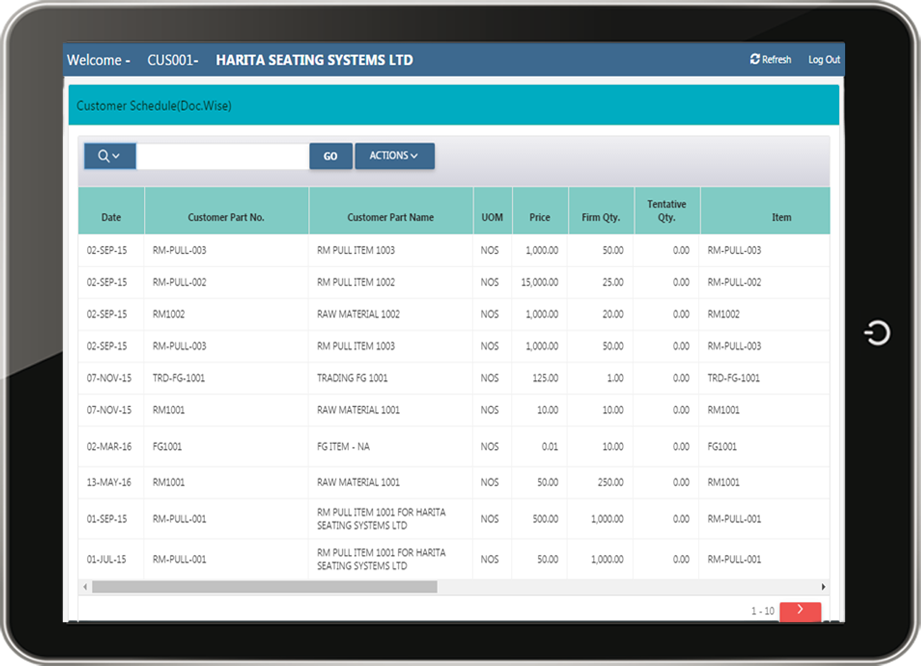Click the horizontal scrollbar right arrow
The height and width of the screenshot is (666, 921).
point(823,587)
